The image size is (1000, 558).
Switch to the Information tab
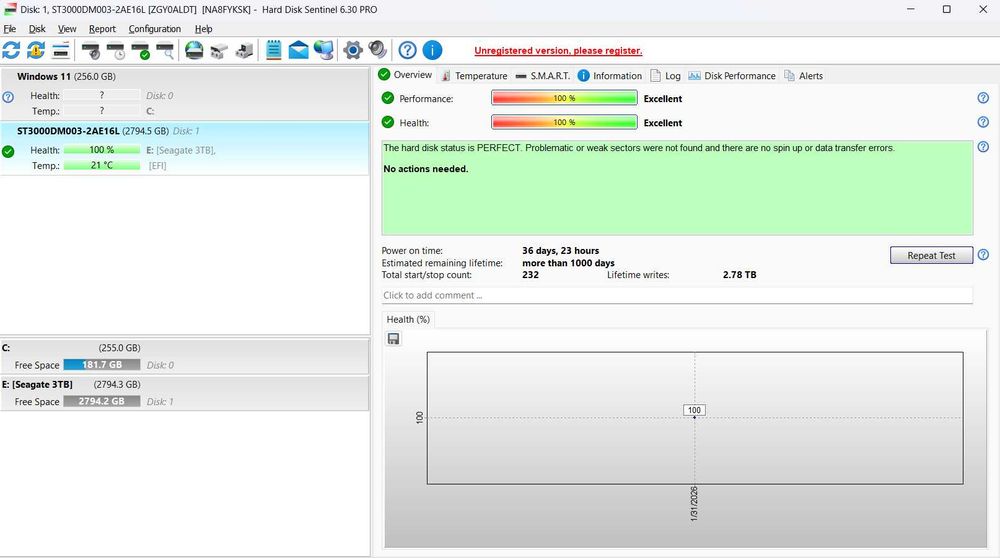tap(610, 76)
